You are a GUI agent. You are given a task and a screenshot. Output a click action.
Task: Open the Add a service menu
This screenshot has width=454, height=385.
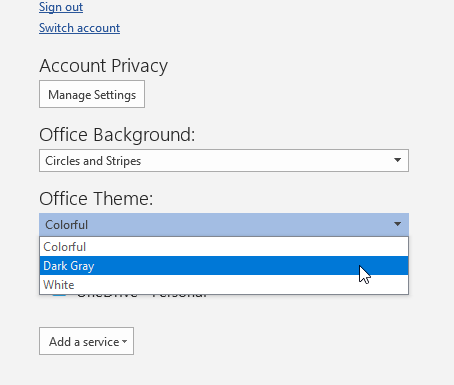(86, 341)
